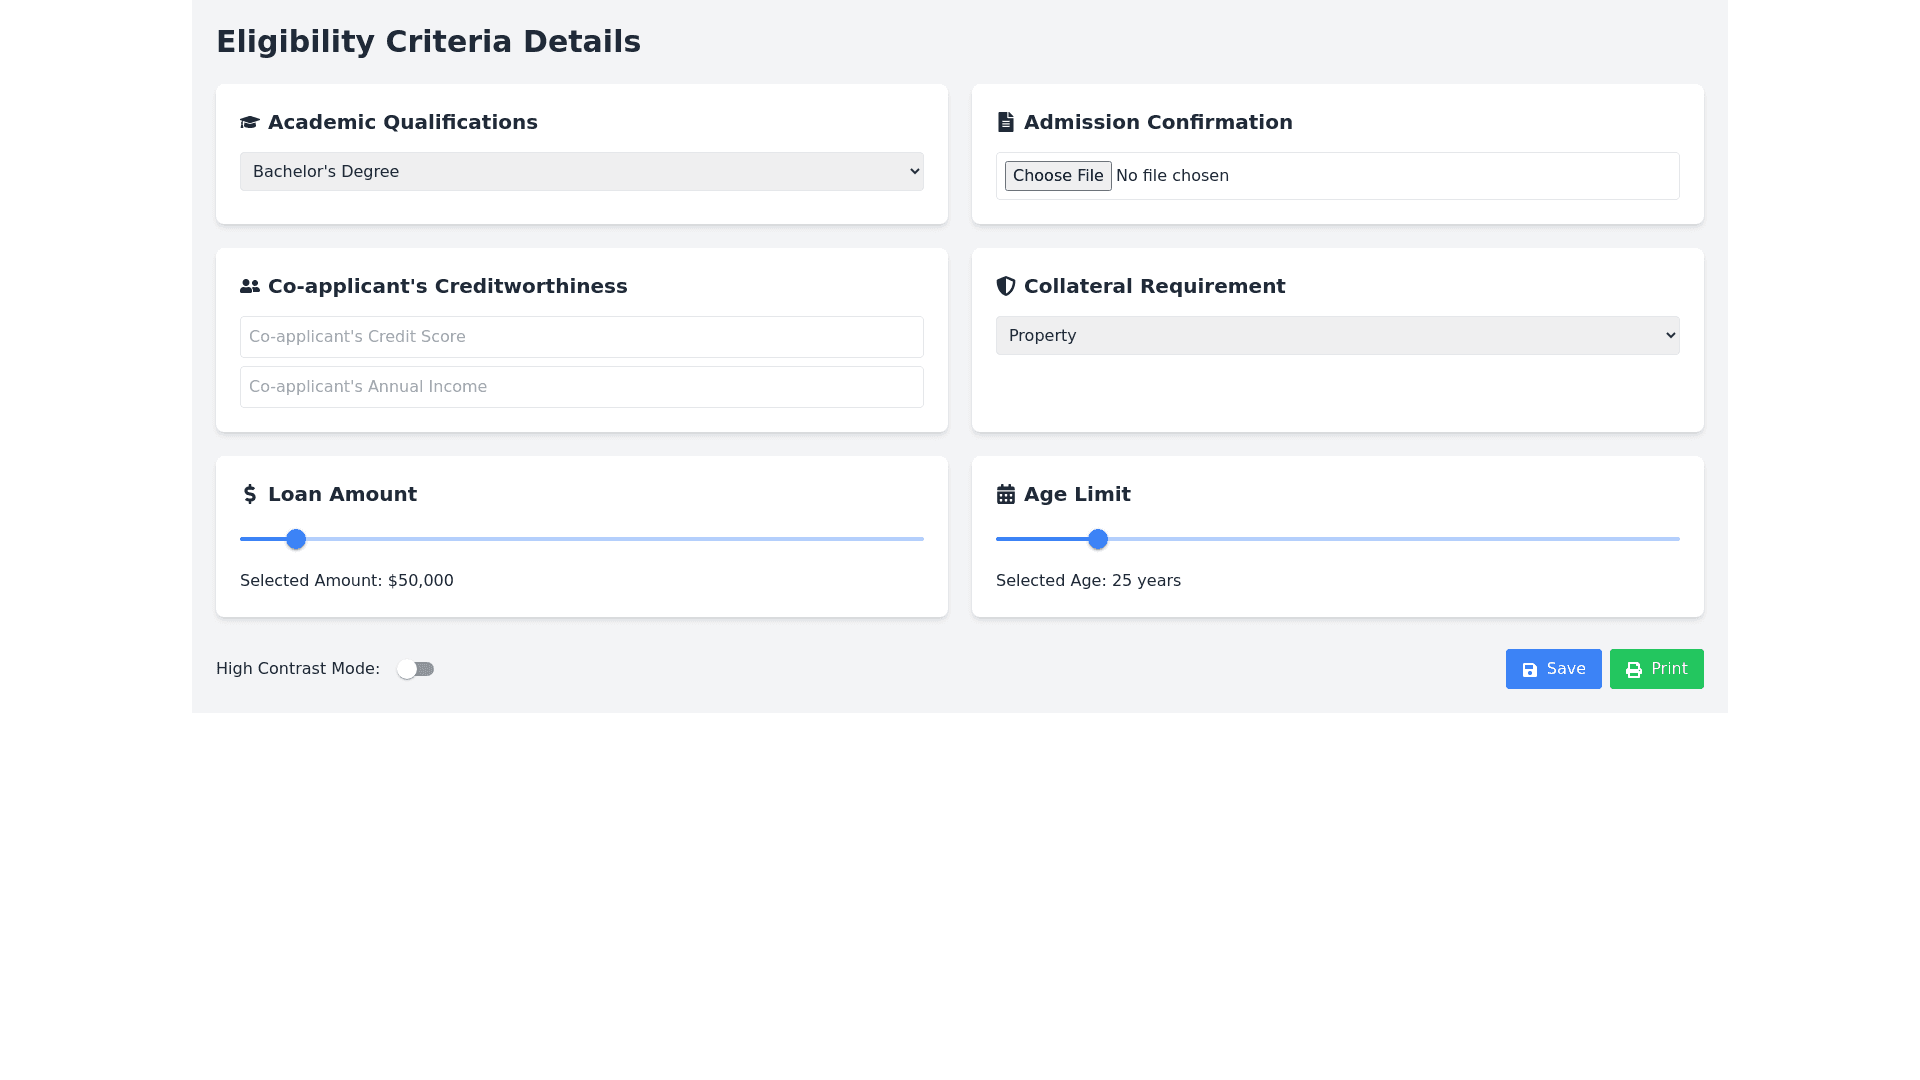Click the graduation cap icon

pos(250,122)
